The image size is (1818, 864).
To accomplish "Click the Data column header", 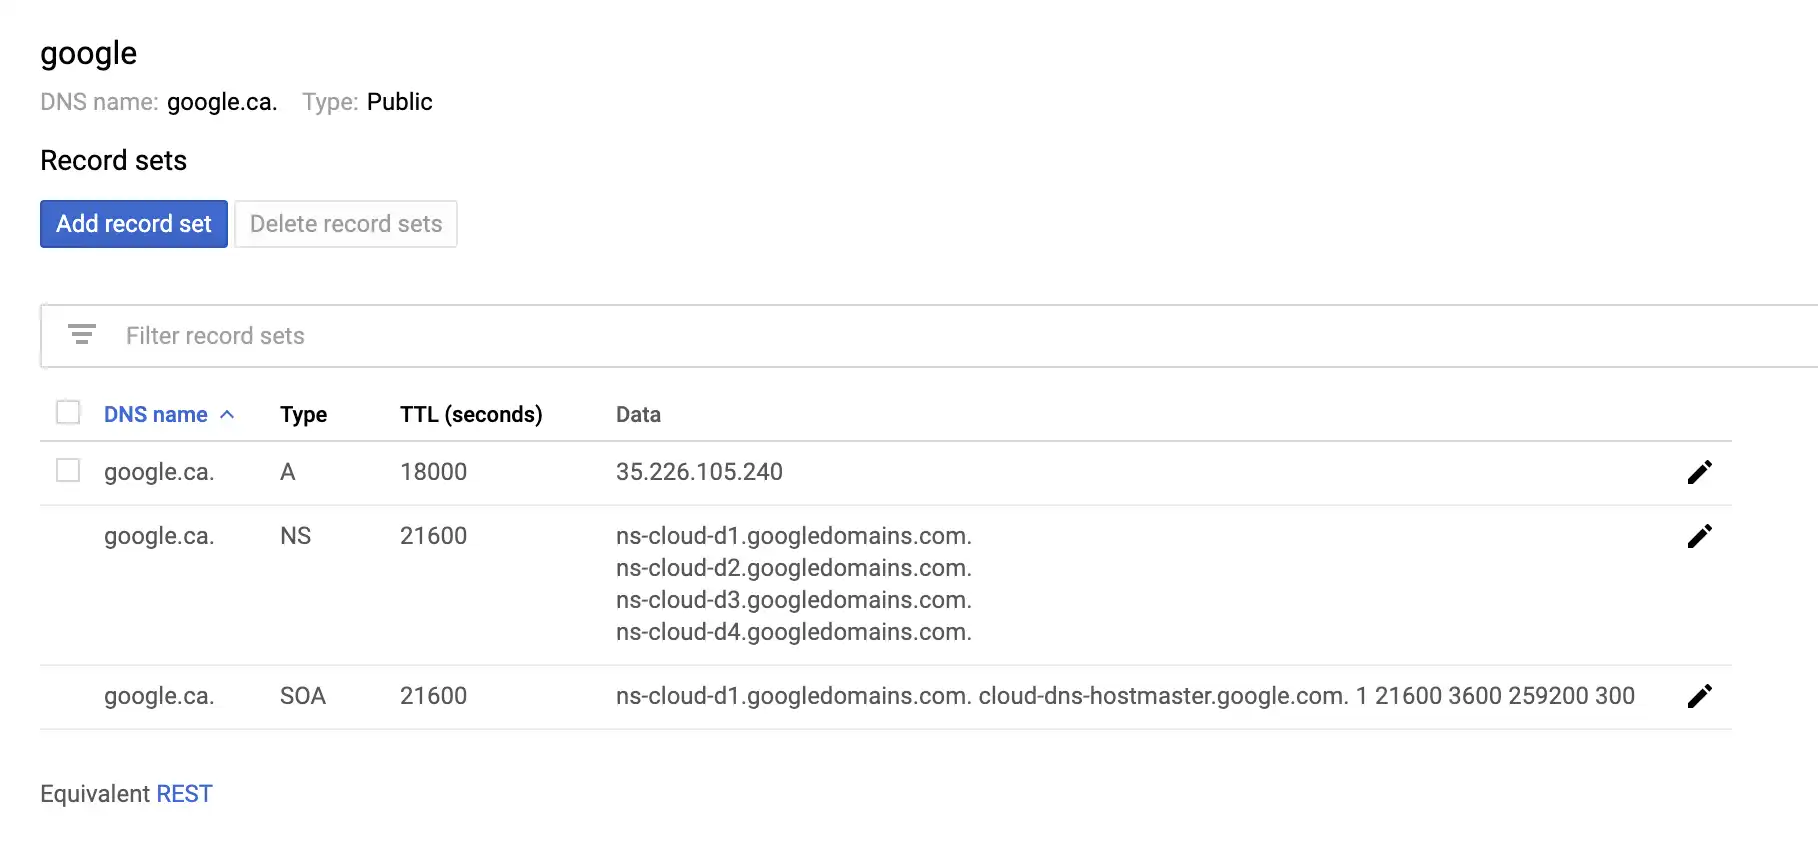I will point(638,414).
